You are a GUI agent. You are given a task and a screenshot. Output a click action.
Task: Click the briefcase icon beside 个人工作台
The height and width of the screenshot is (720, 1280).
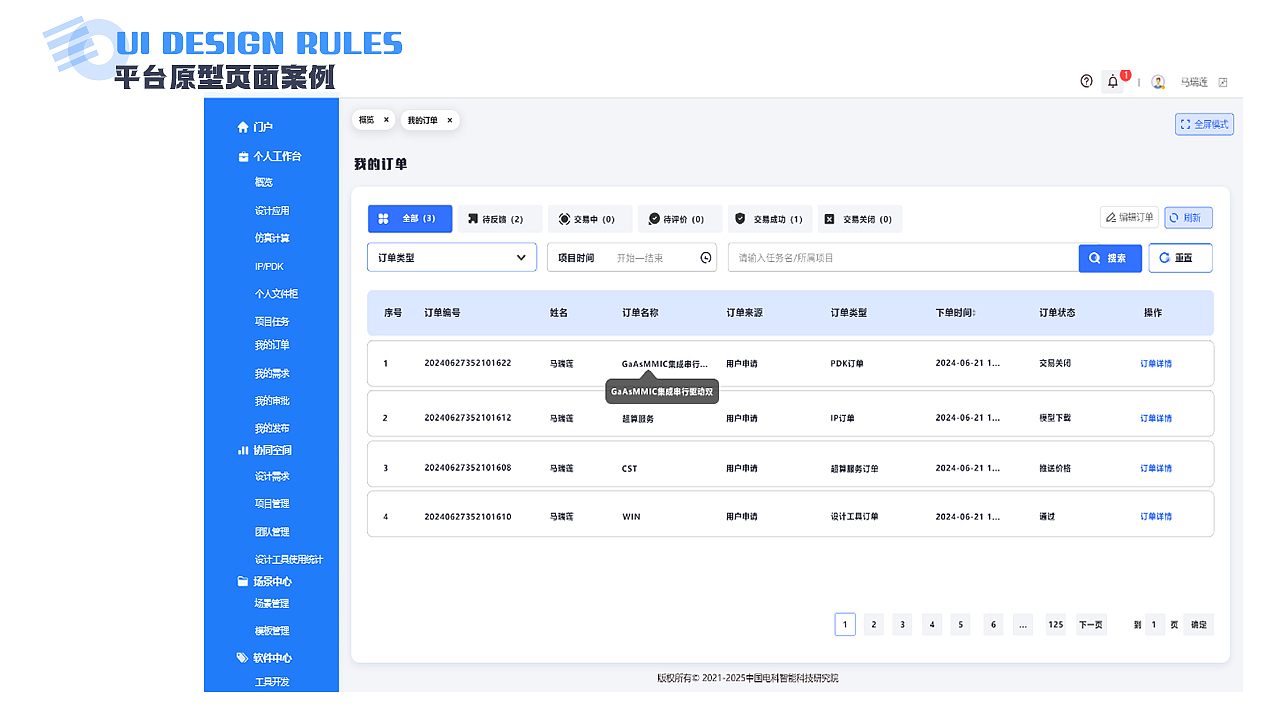[243, 156]
